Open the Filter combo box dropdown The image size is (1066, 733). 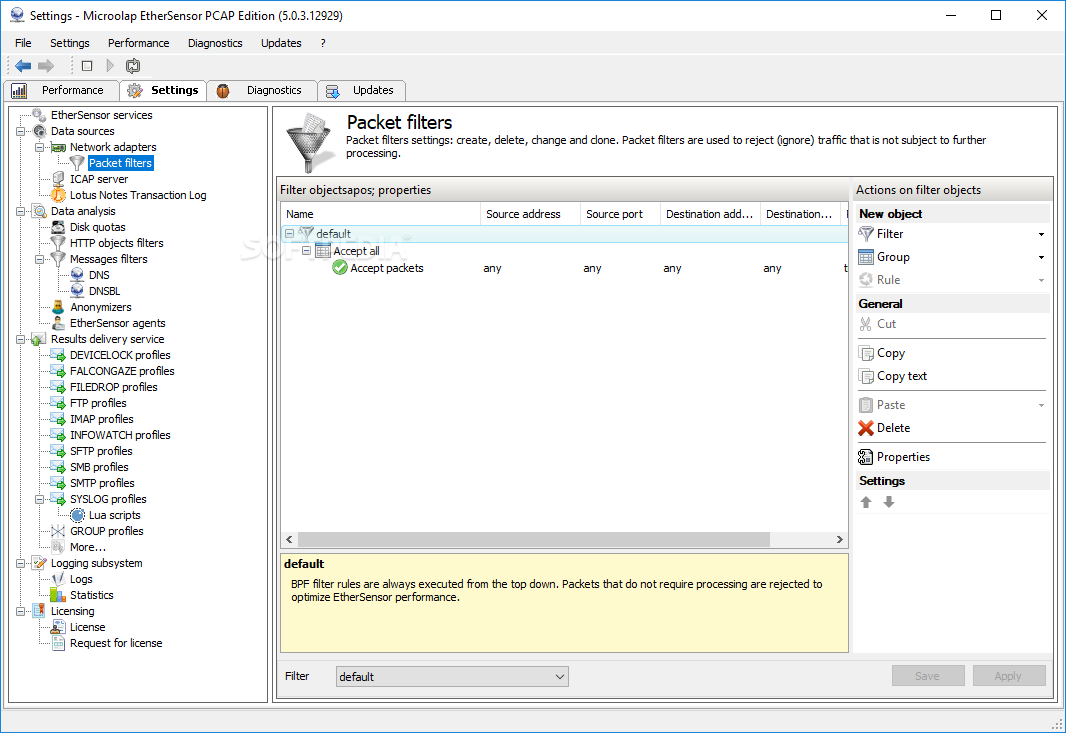[560, 677]
